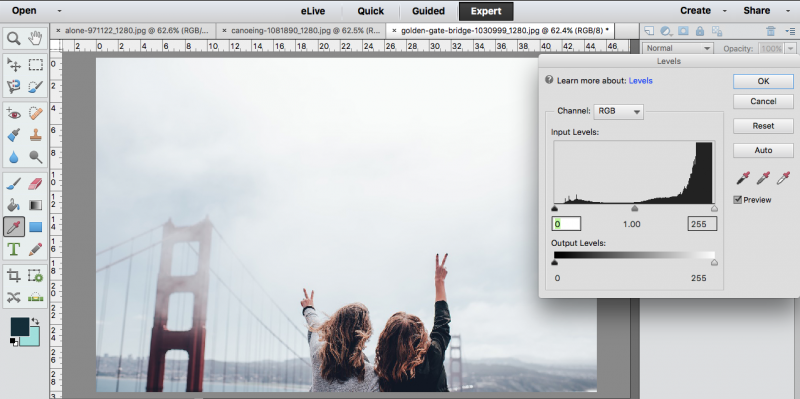Click Auto levels button
Screen dimensions: 800x399
click(x=763, y=151)
